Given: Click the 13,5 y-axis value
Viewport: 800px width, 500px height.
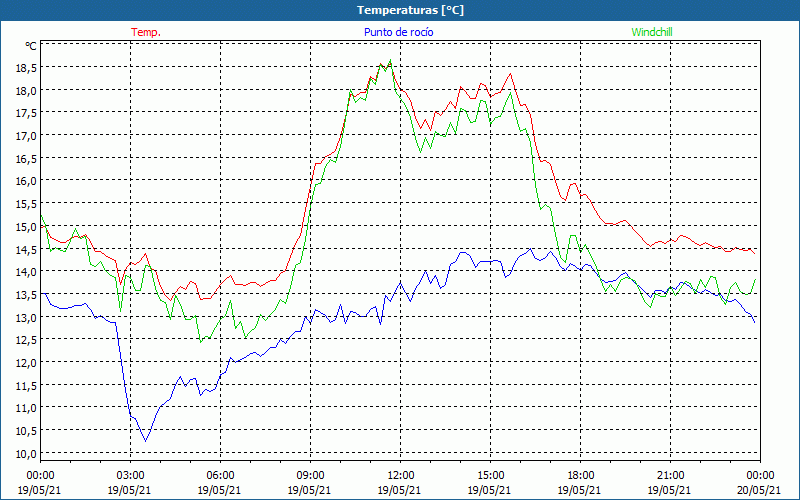Looking at the screenshot, I should (x=27, y=294).
